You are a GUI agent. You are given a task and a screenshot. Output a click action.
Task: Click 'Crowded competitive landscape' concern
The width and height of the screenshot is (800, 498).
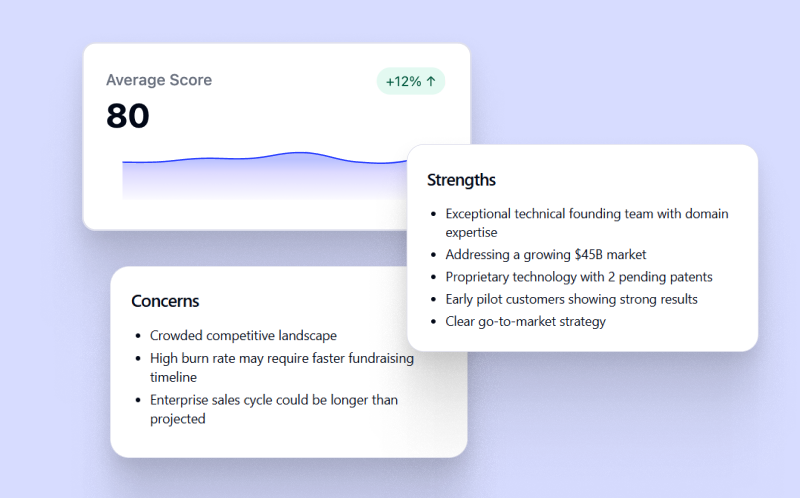pos(243,335)
